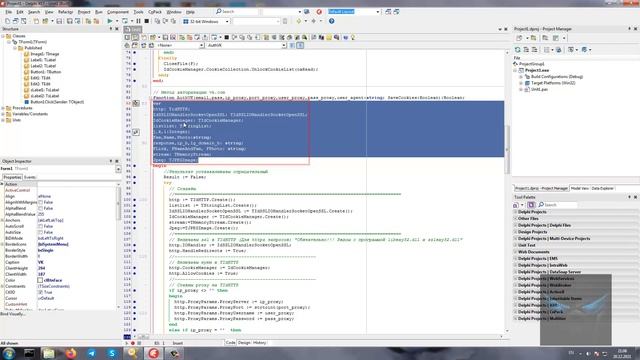This screenshot has height=360, width=640.
Task: Click the file explorer icon on taskbar
Action: [49, 353]
